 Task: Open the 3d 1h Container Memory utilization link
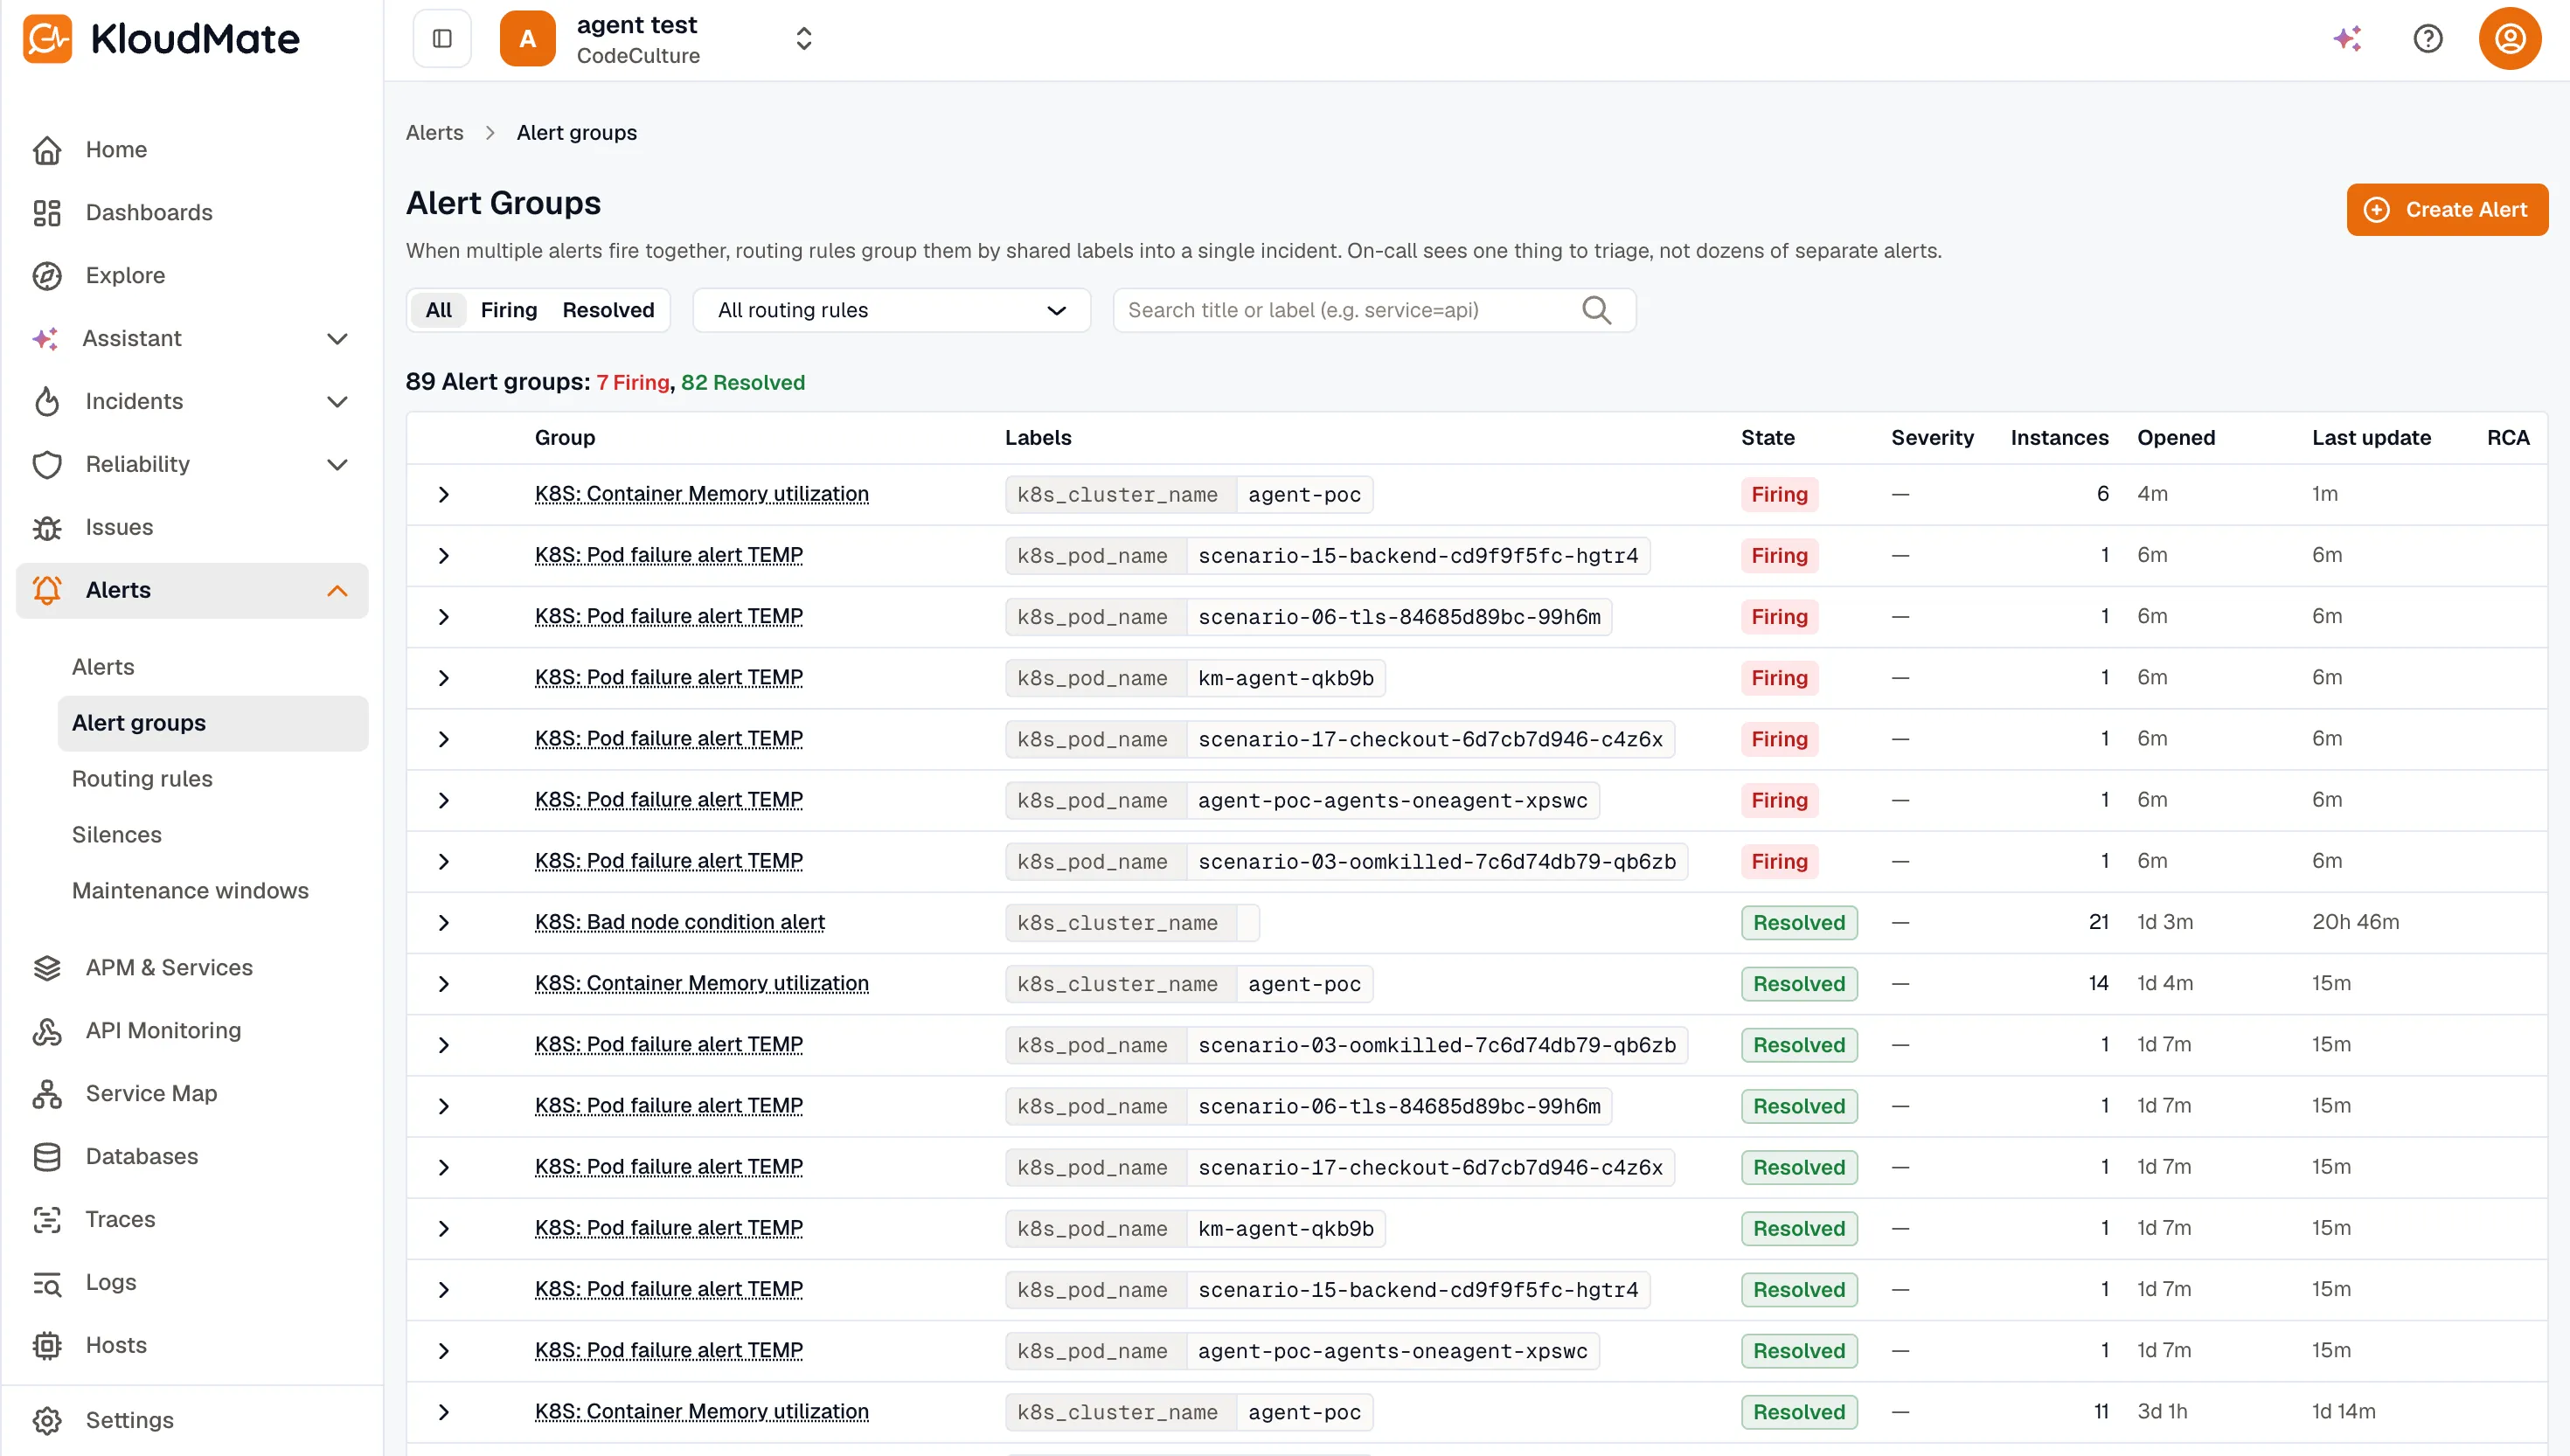(x=701, y=1412)
